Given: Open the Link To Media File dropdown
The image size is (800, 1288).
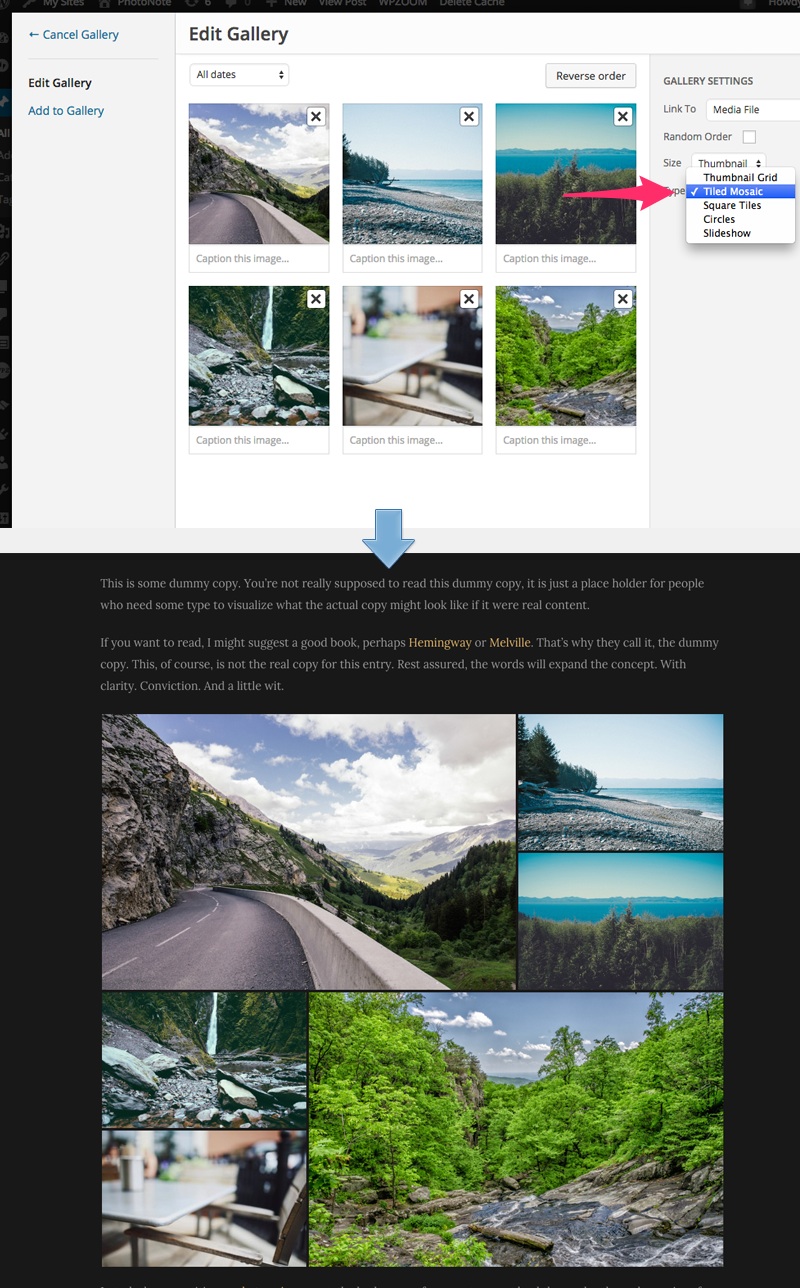Looking at the screenshot, I should tap(753, 110).
